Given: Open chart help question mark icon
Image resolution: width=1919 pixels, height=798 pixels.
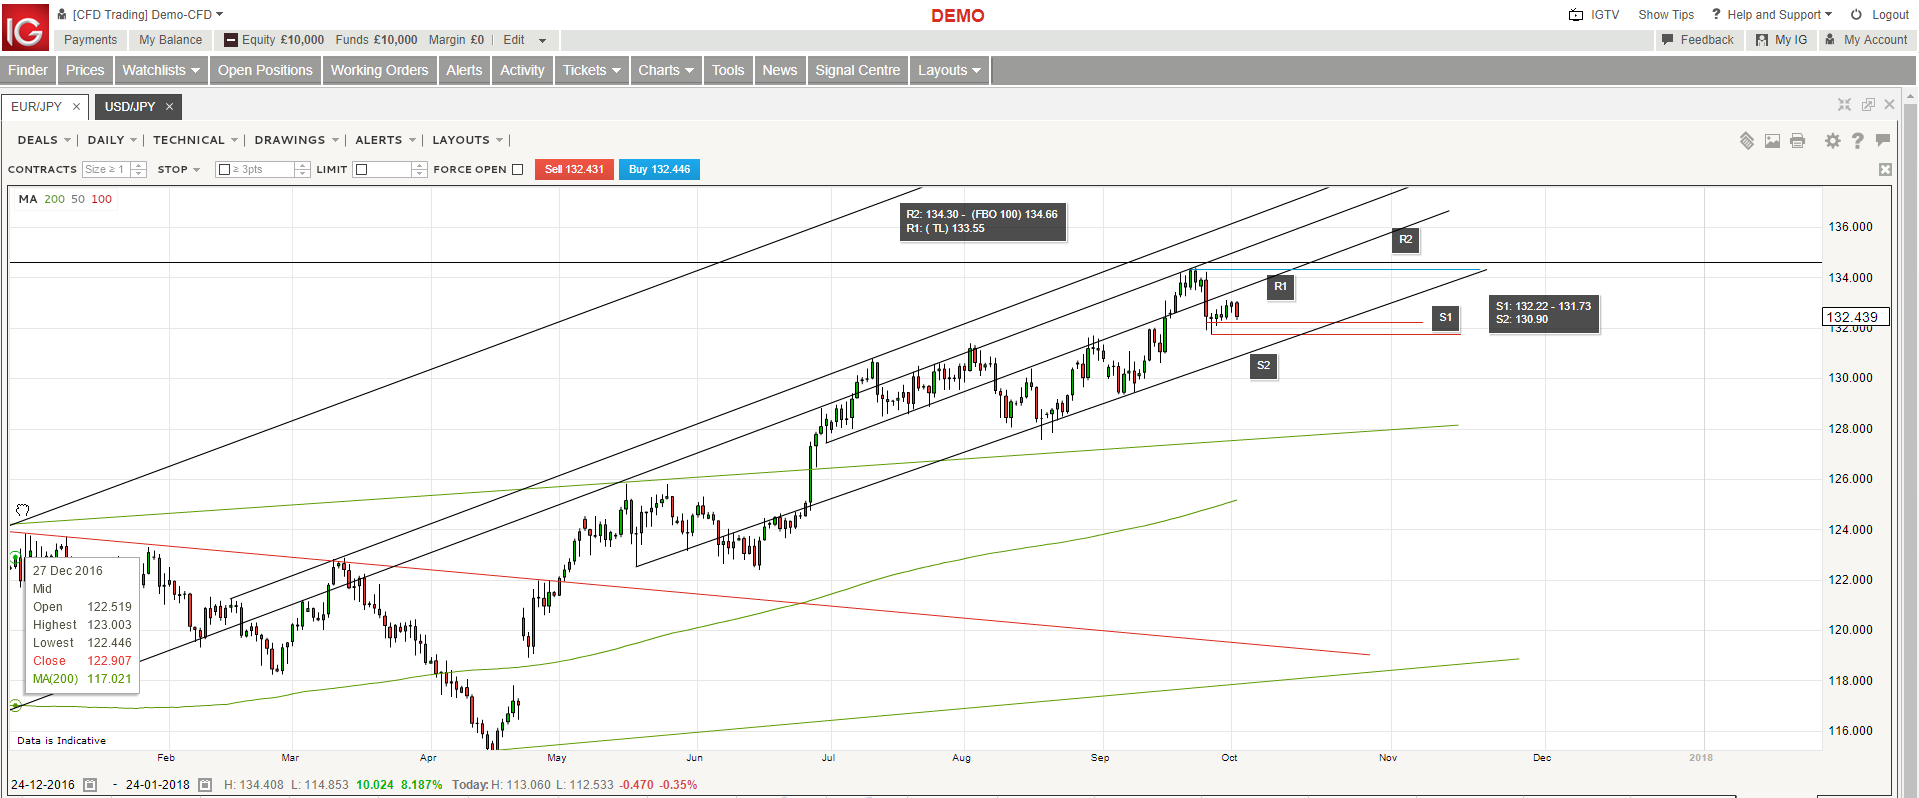Looking at the screenshot, I should coord(1857,141).
